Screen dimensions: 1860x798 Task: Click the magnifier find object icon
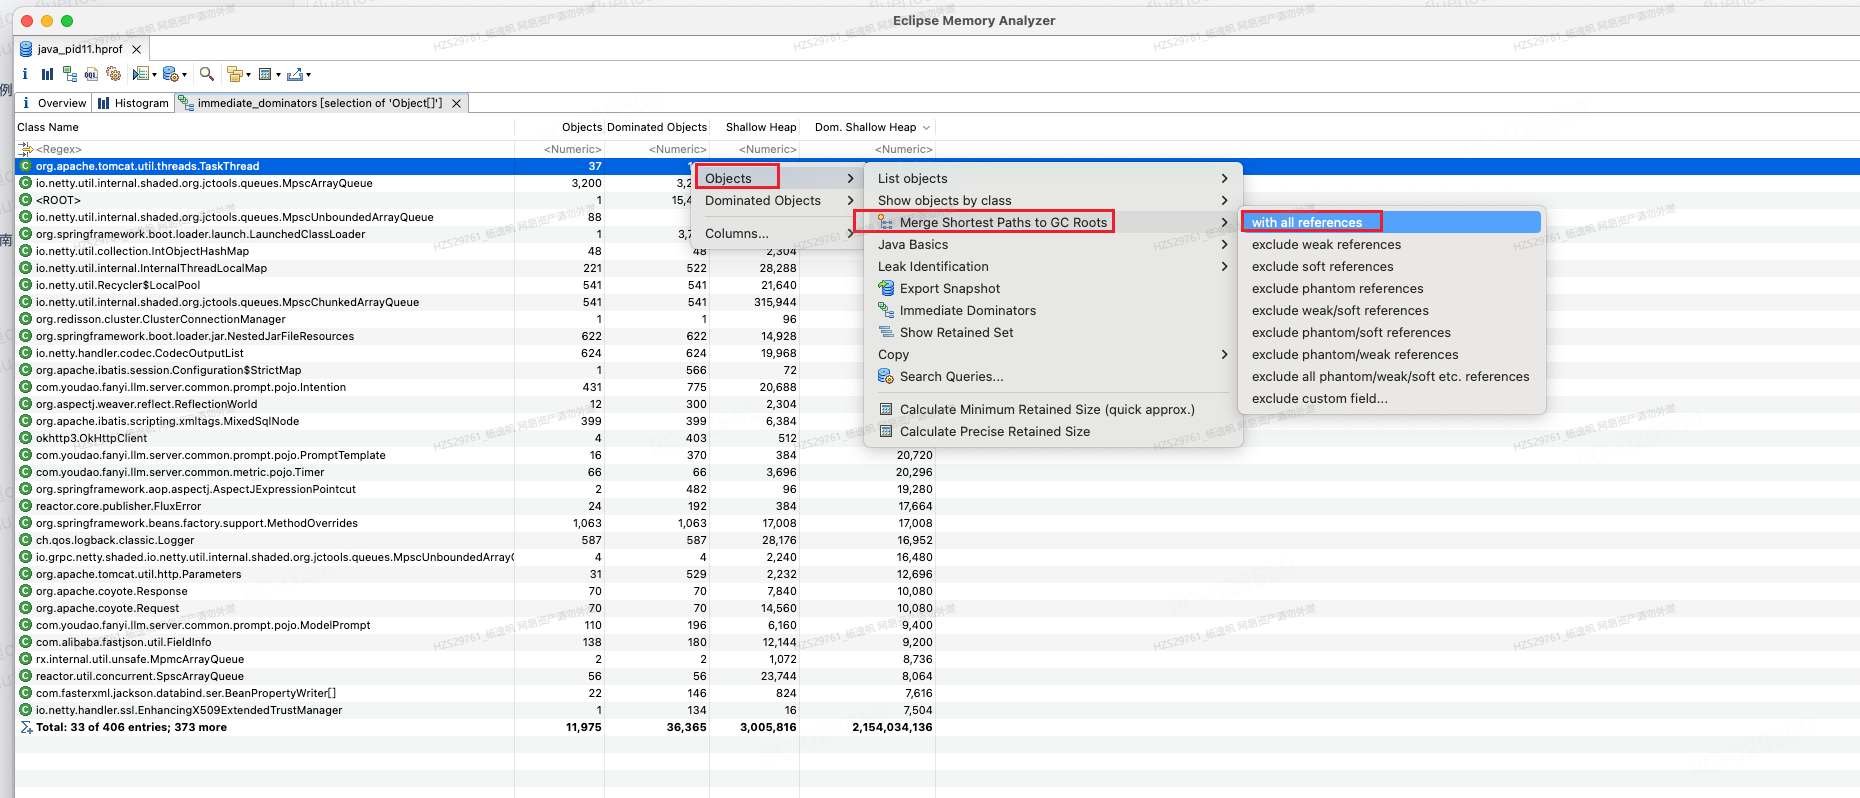[x=207, y=74]
